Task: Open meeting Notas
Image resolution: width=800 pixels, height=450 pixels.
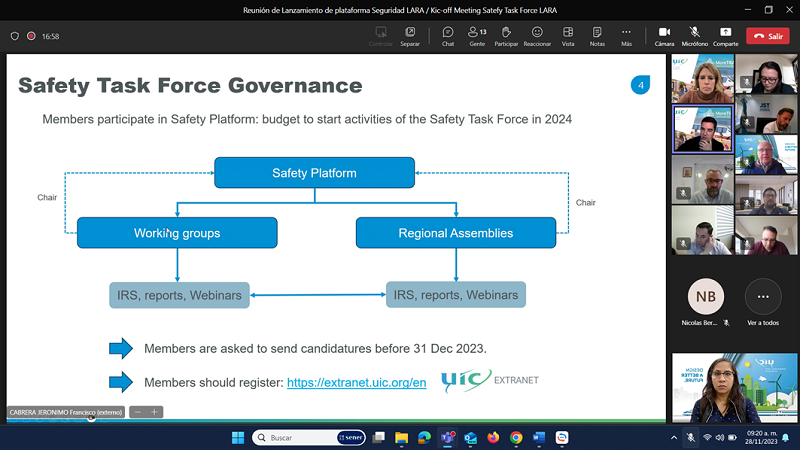Action: (x=597, y=36)
